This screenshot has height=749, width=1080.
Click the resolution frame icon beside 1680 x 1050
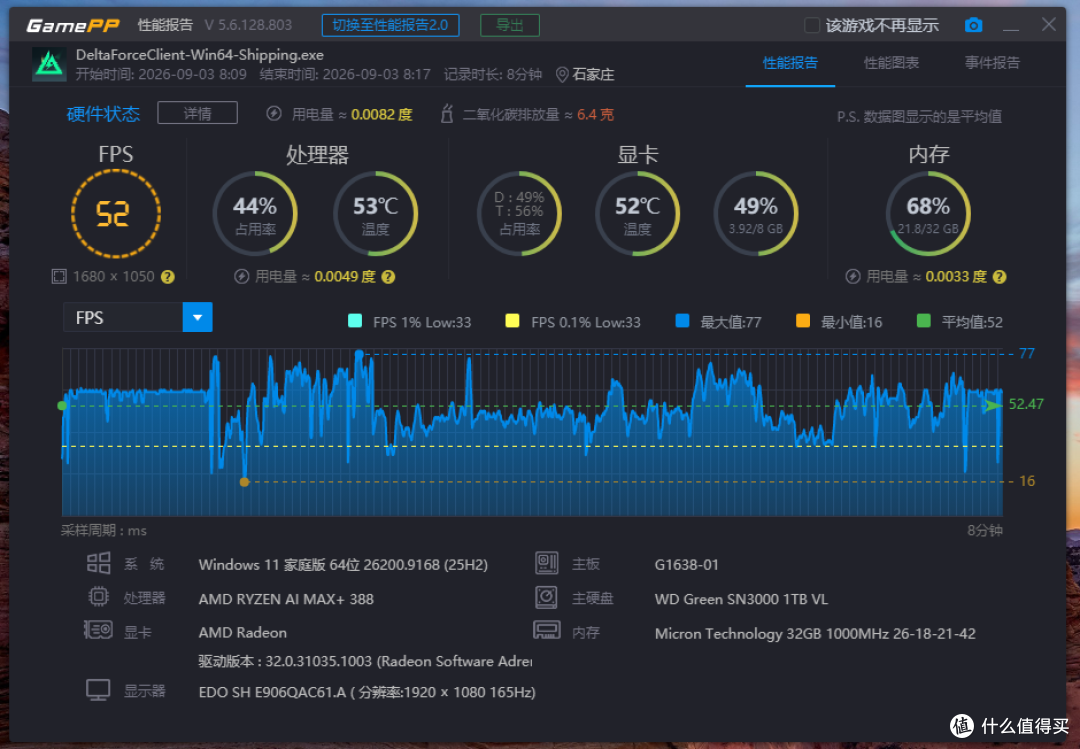click(59, 276)
